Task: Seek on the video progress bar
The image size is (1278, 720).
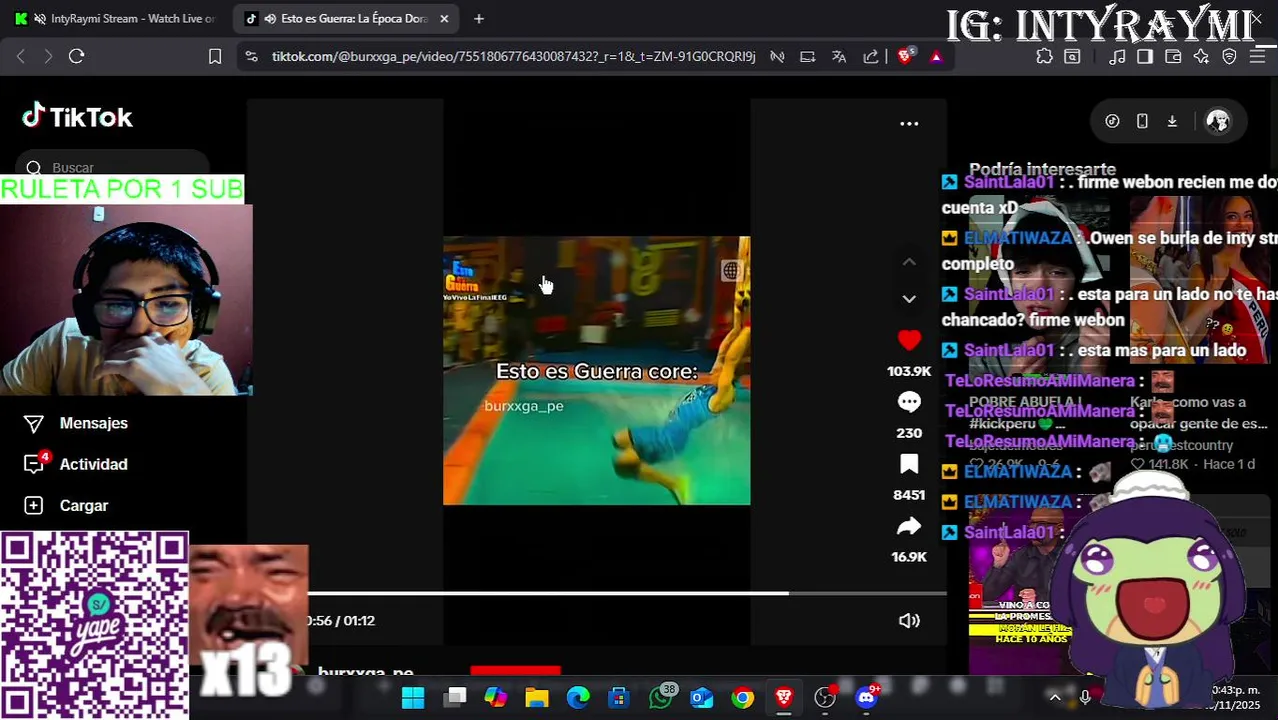Action: [626, 594]
